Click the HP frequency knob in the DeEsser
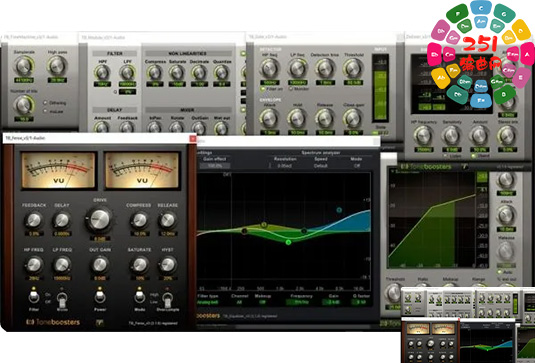This screenshot has width=535, height=363. [423, 135]
